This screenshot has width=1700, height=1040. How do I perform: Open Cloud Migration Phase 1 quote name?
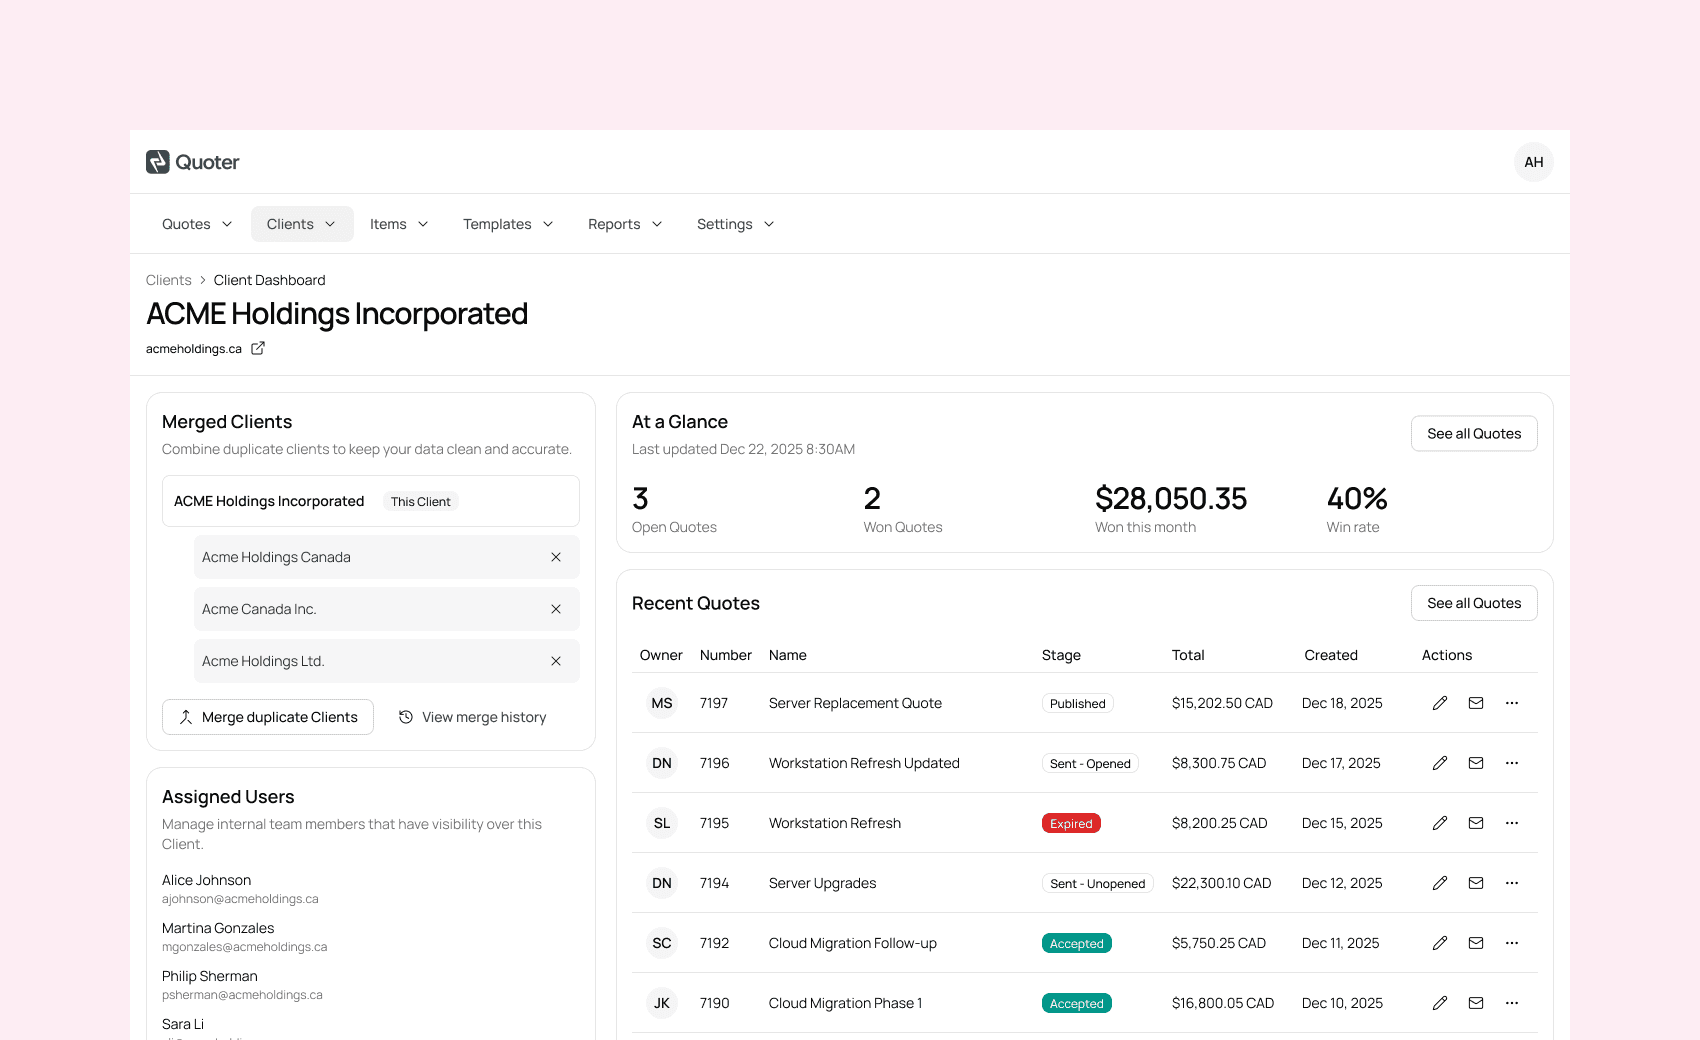[846, 1003]
